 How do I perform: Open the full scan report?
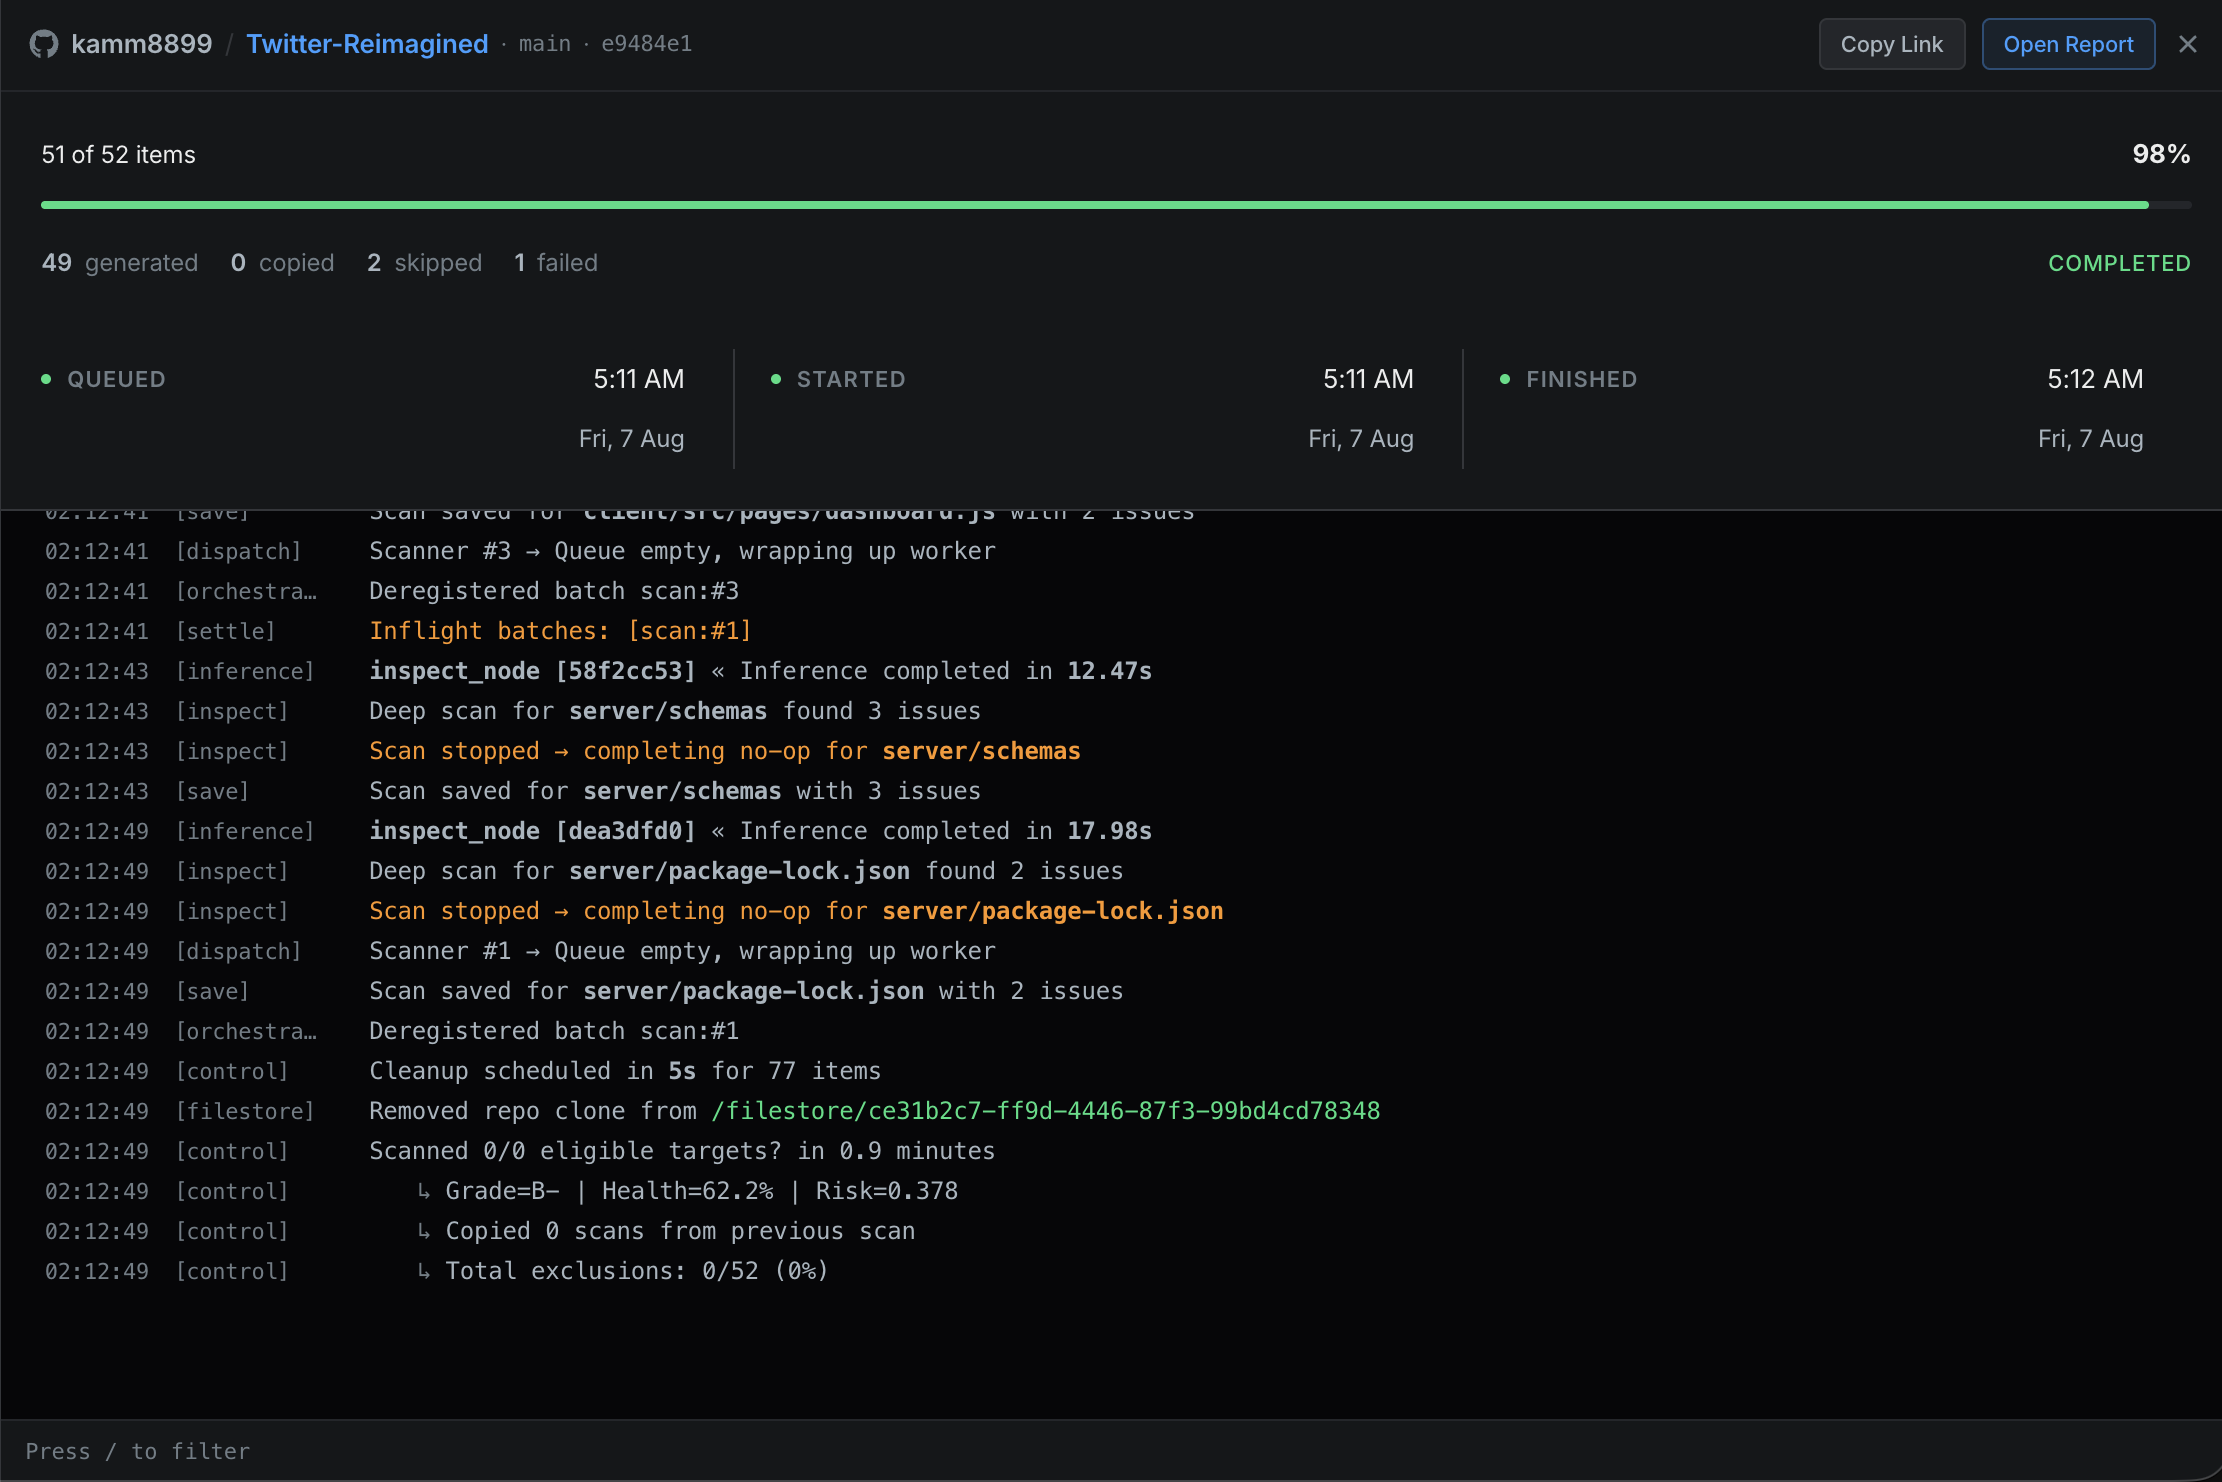(x=2068, y=44)
